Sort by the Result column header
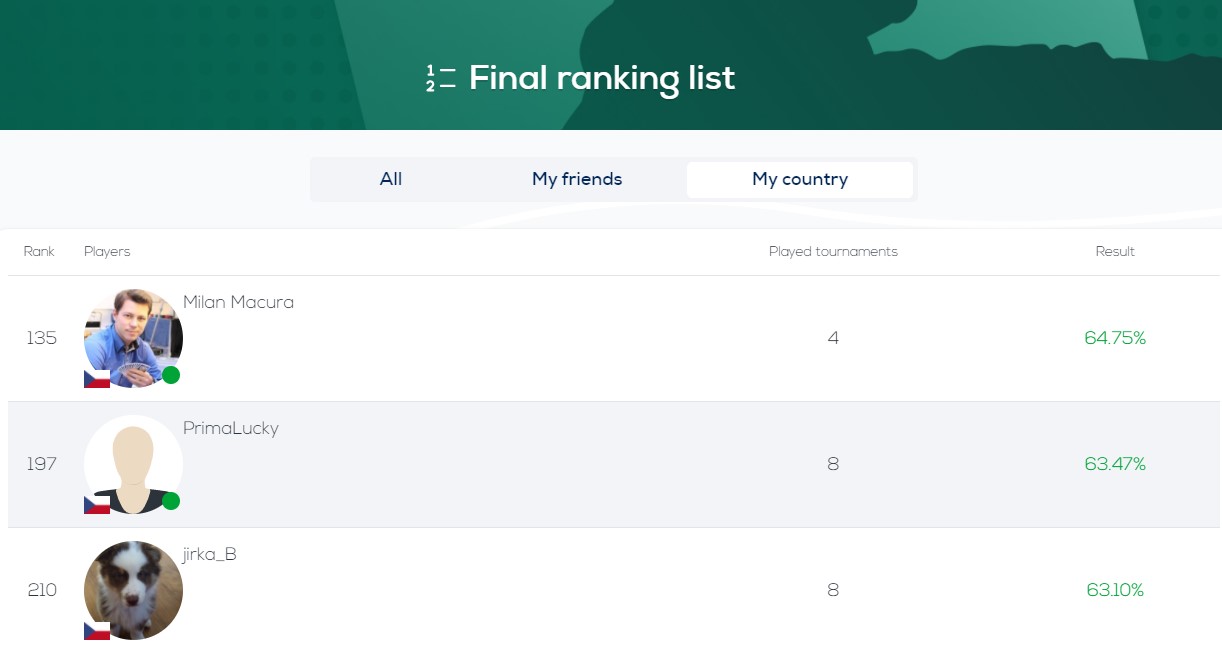 (x=1115, y=251)
